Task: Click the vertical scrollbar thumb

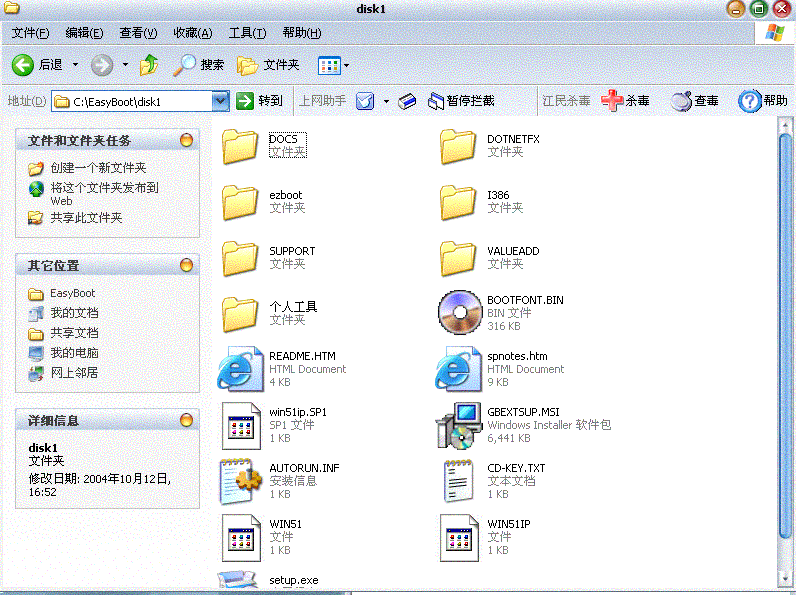Action: click(x=785, y=335)
